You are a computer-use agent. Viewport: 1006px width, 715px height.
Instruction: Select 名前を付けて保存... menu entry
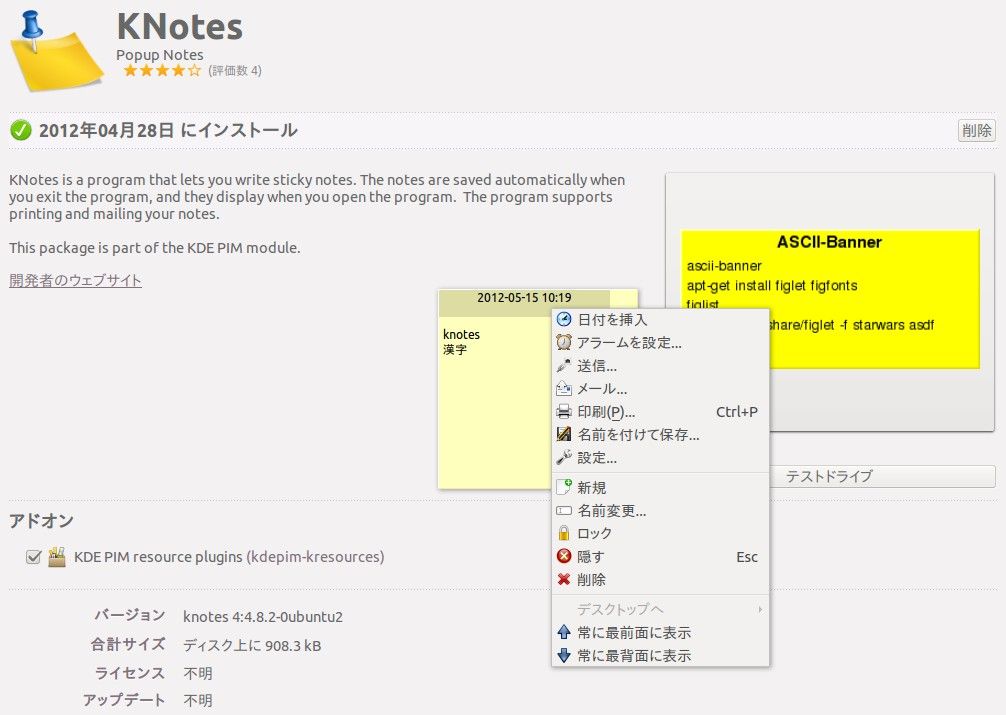coord(660,435)
